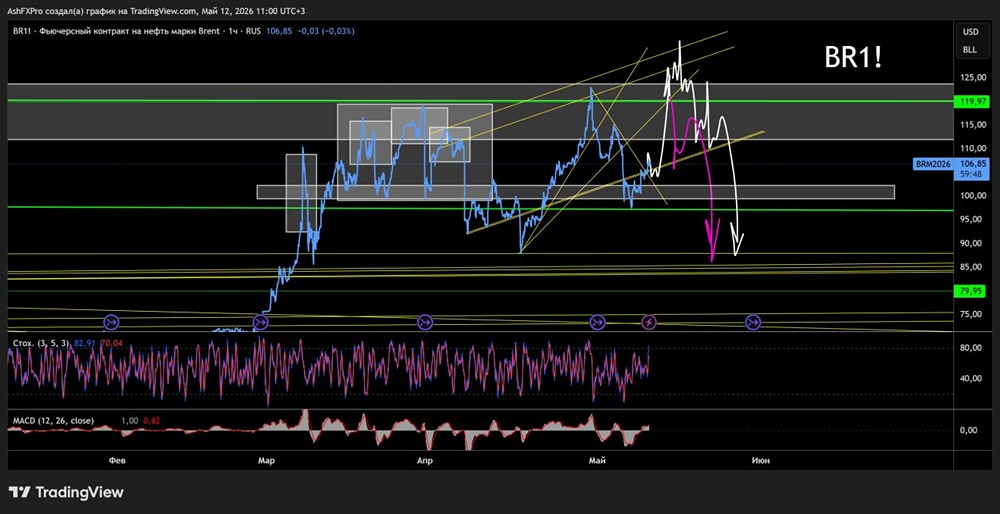Open the event marker directly above the Май label
Viewport: 1000px width, 514px height.
pyautogui.click(x=598, y=322)
